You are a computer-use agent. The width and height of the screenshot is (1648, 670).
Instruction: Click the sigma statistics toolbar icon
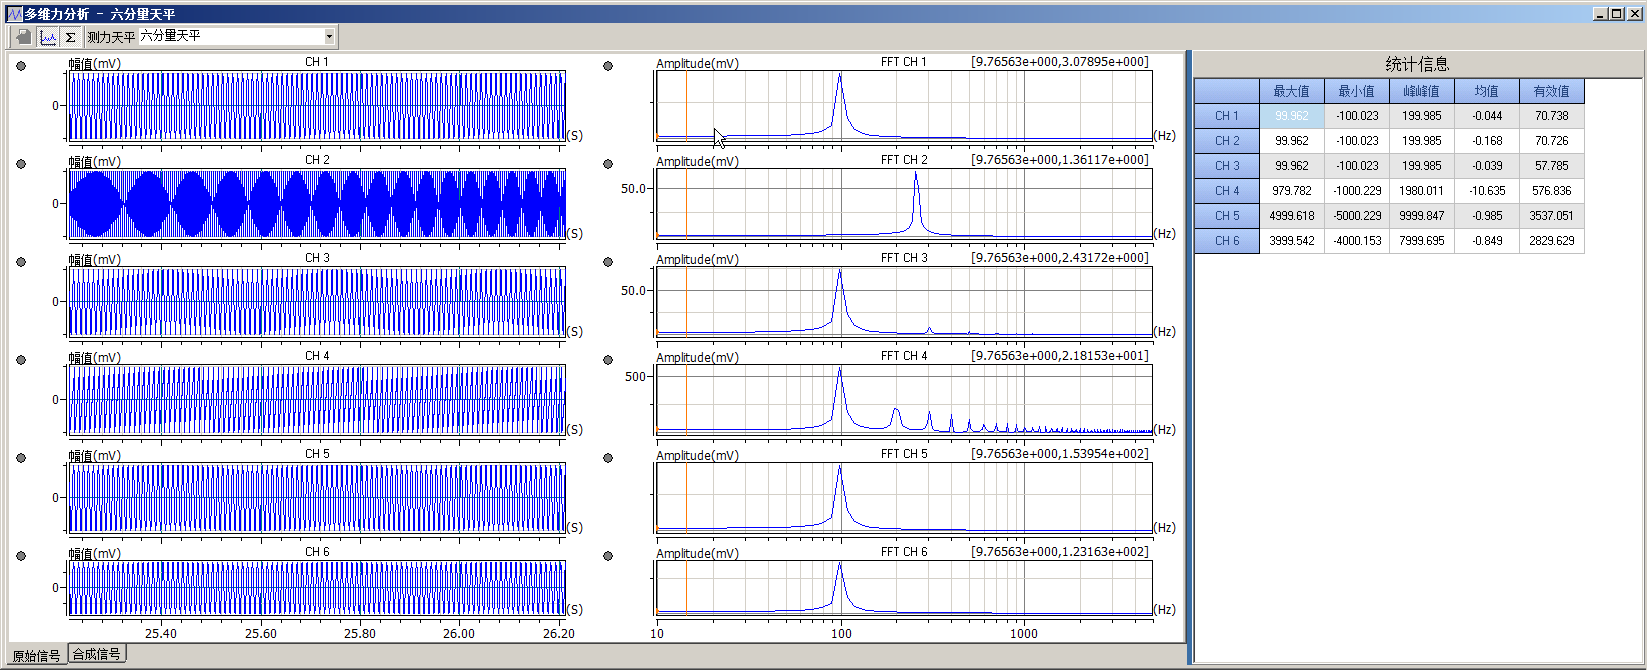pos(71,37)
